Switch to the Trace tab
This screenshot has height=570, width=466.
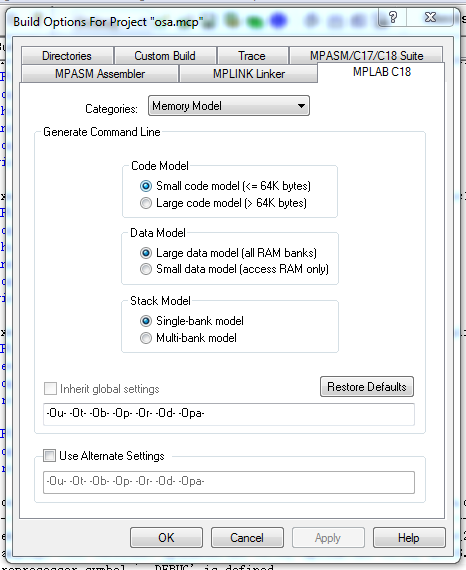click(x=252, y=56)
